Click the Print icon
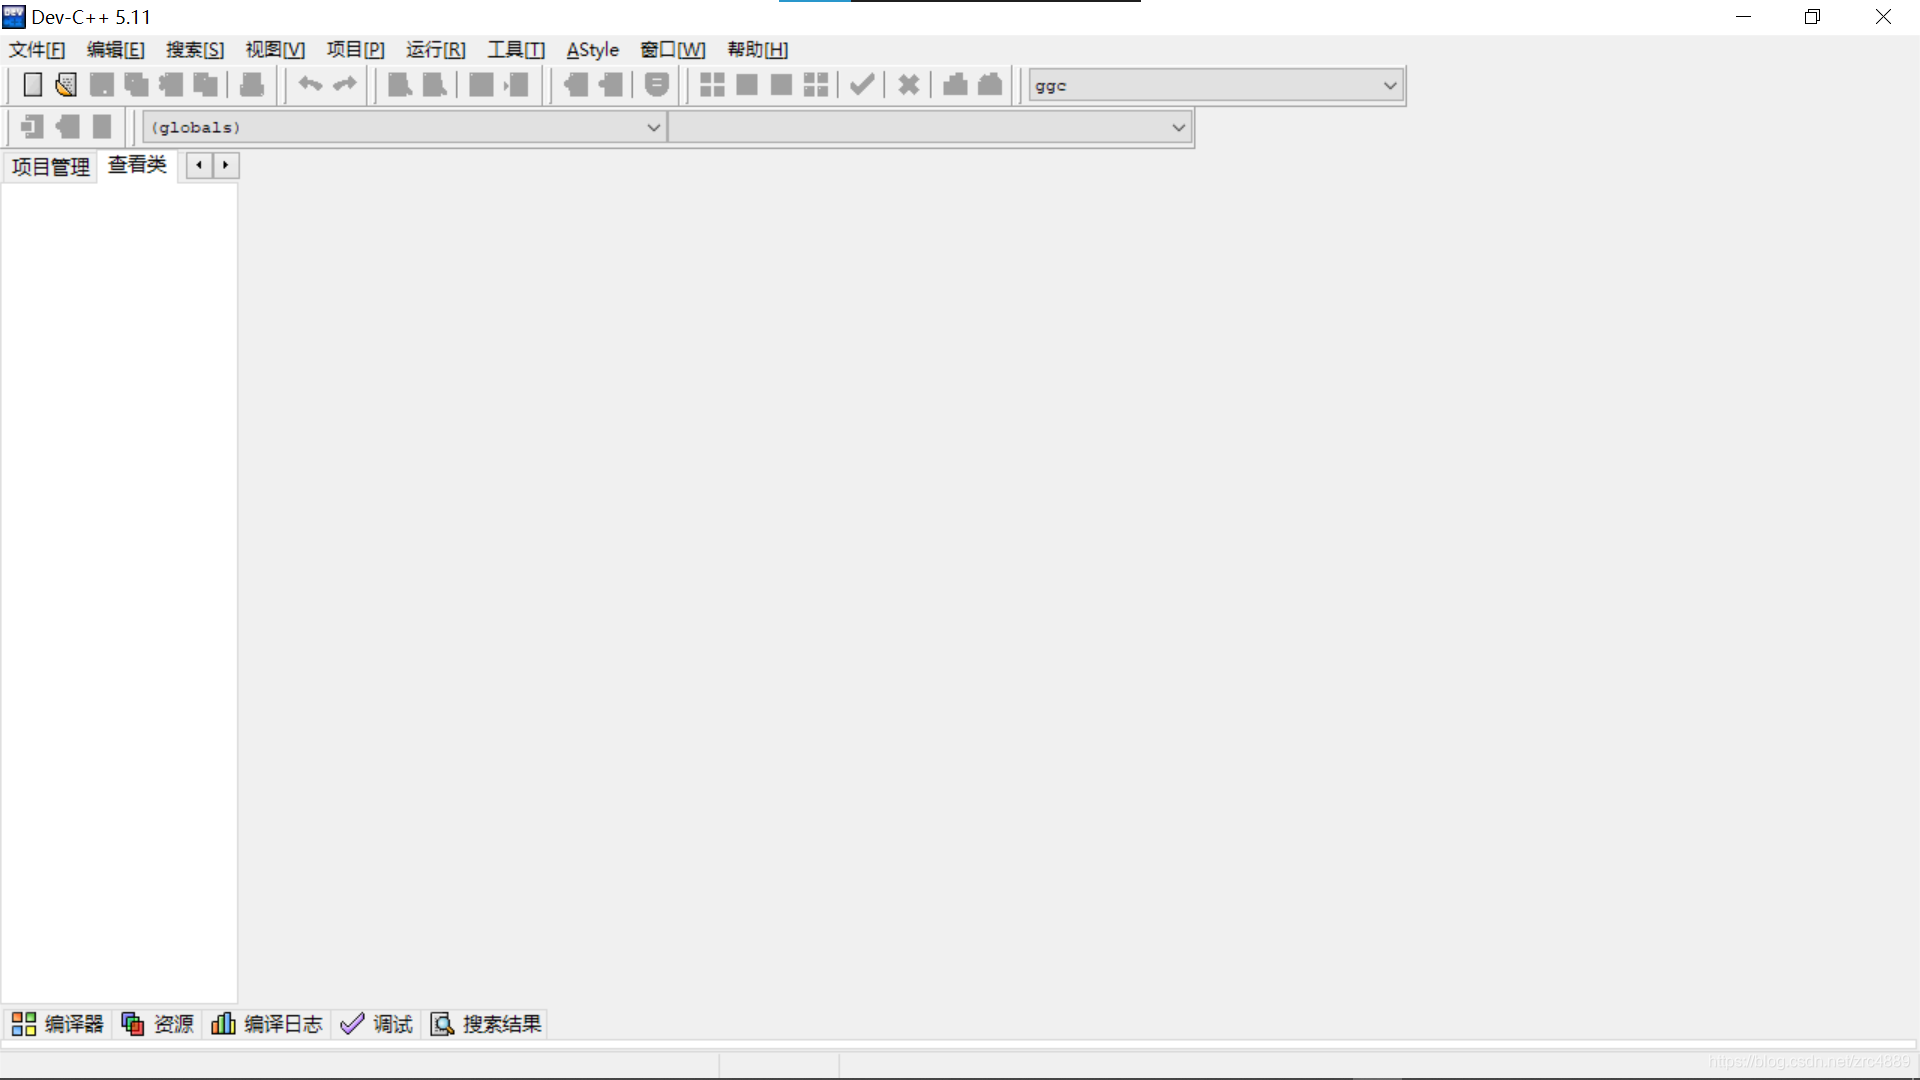The height and width of the screenshot is (1080, 1920). click(x=252, y=85)
